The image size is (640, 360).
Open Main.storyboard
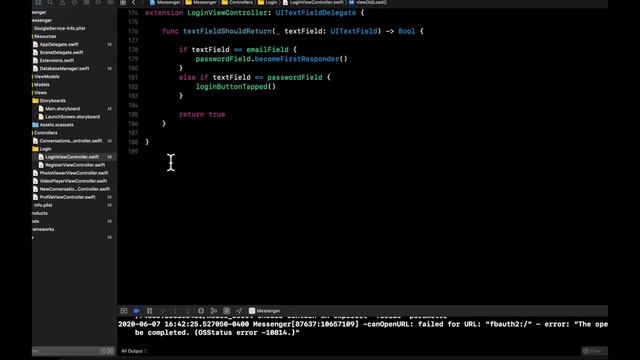click(x=62, y=109)
